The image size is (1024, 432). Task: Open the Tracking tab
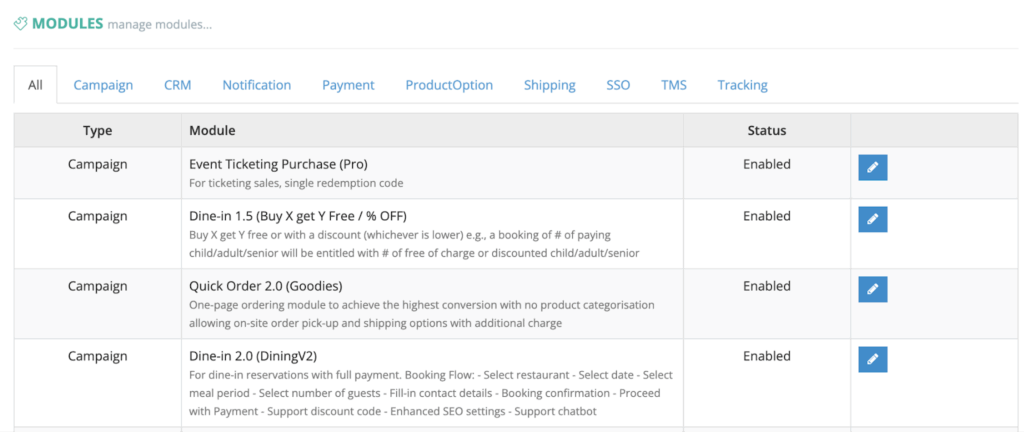(x=742, y=85)
